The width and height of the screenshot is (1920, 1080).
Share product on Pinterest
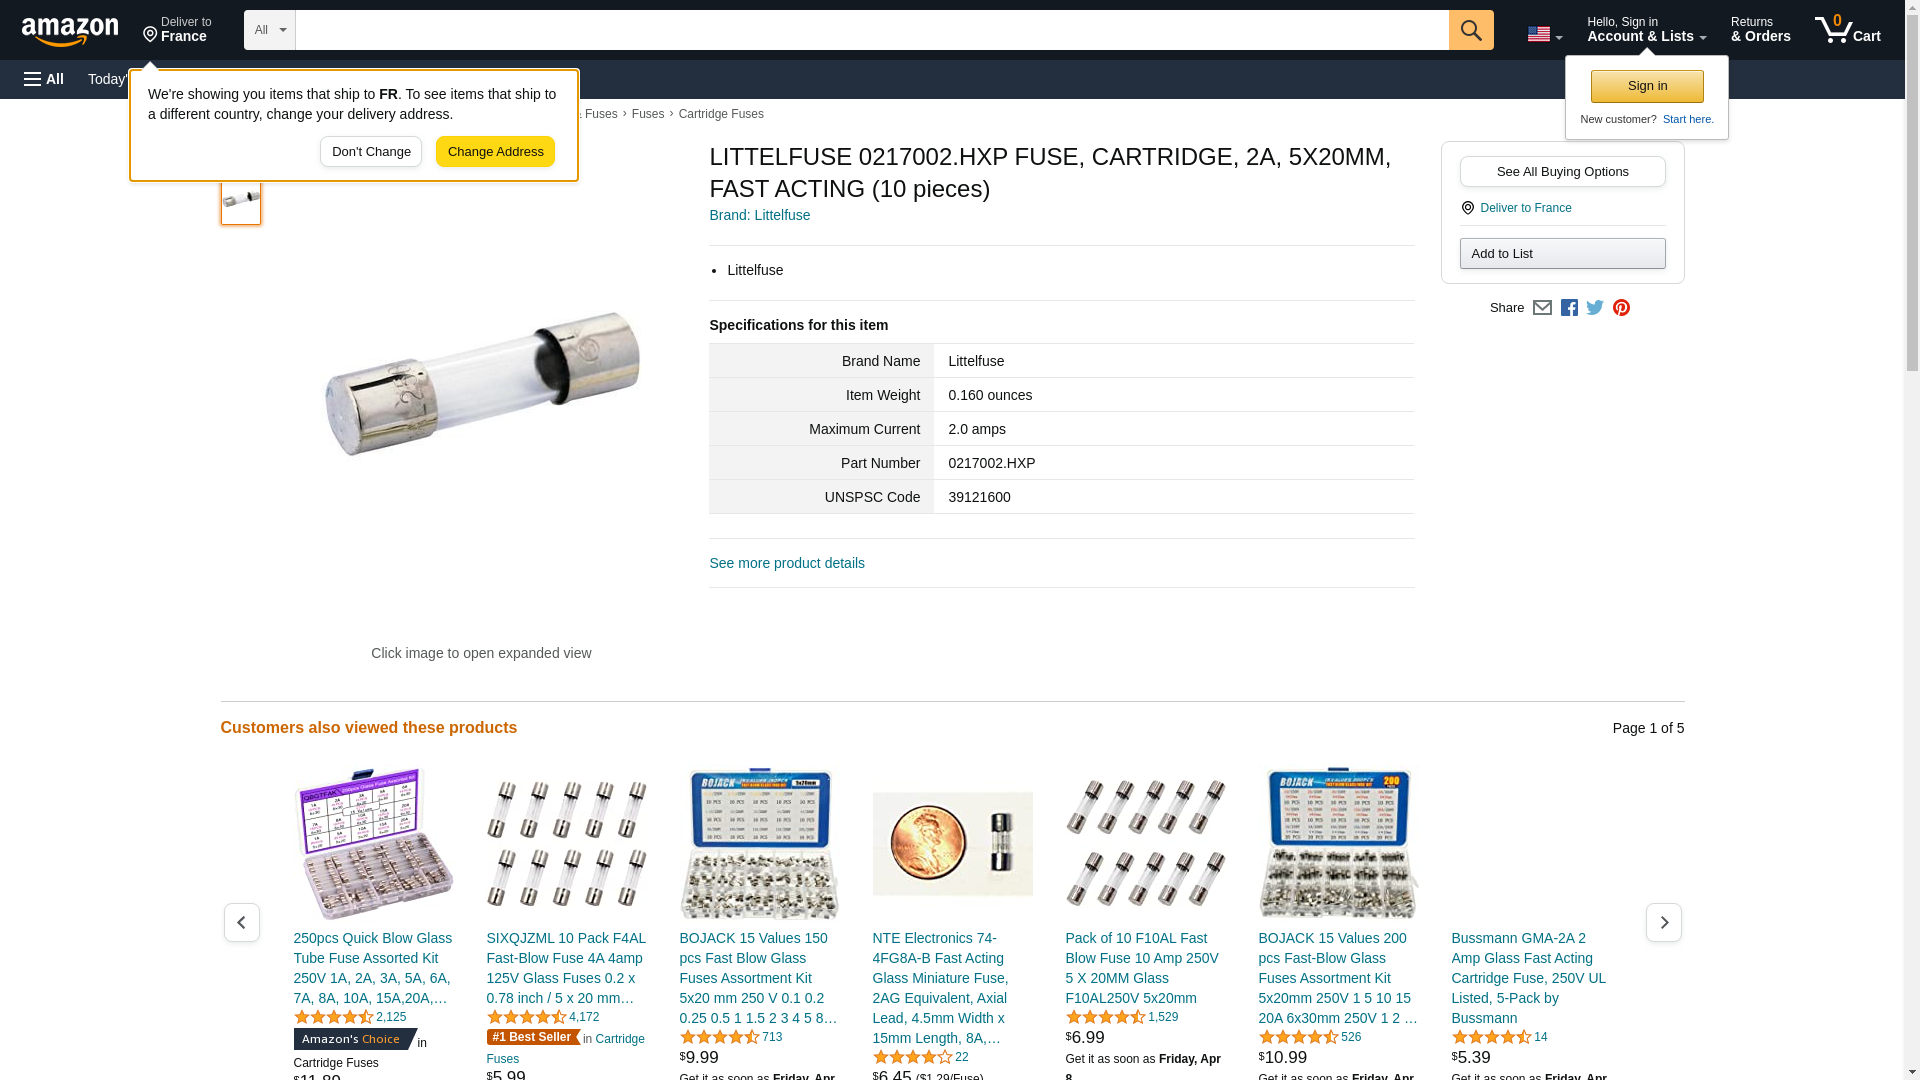tap(1621, 308)
